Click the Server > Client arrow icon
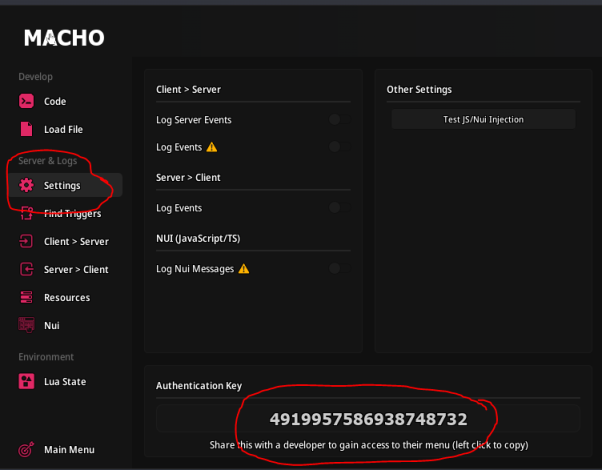Viewport: 602px width, 470px height. coord(26,269)
